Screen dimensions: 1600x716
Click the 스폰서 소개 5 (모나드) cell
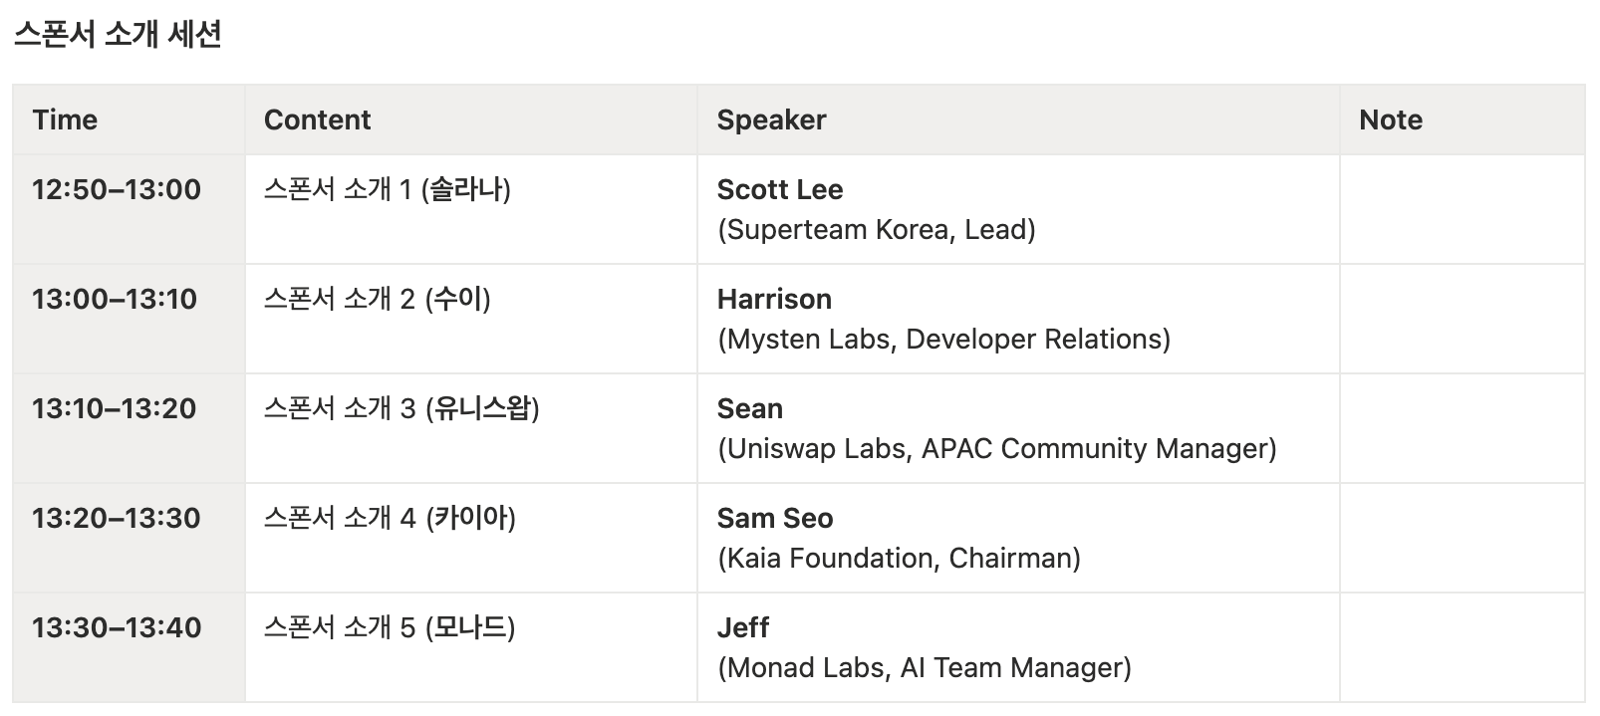471,647
